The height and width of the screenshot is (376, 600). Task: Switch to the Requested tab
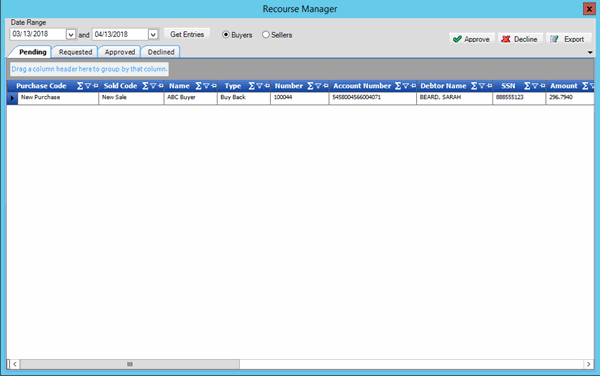point(75,52)
